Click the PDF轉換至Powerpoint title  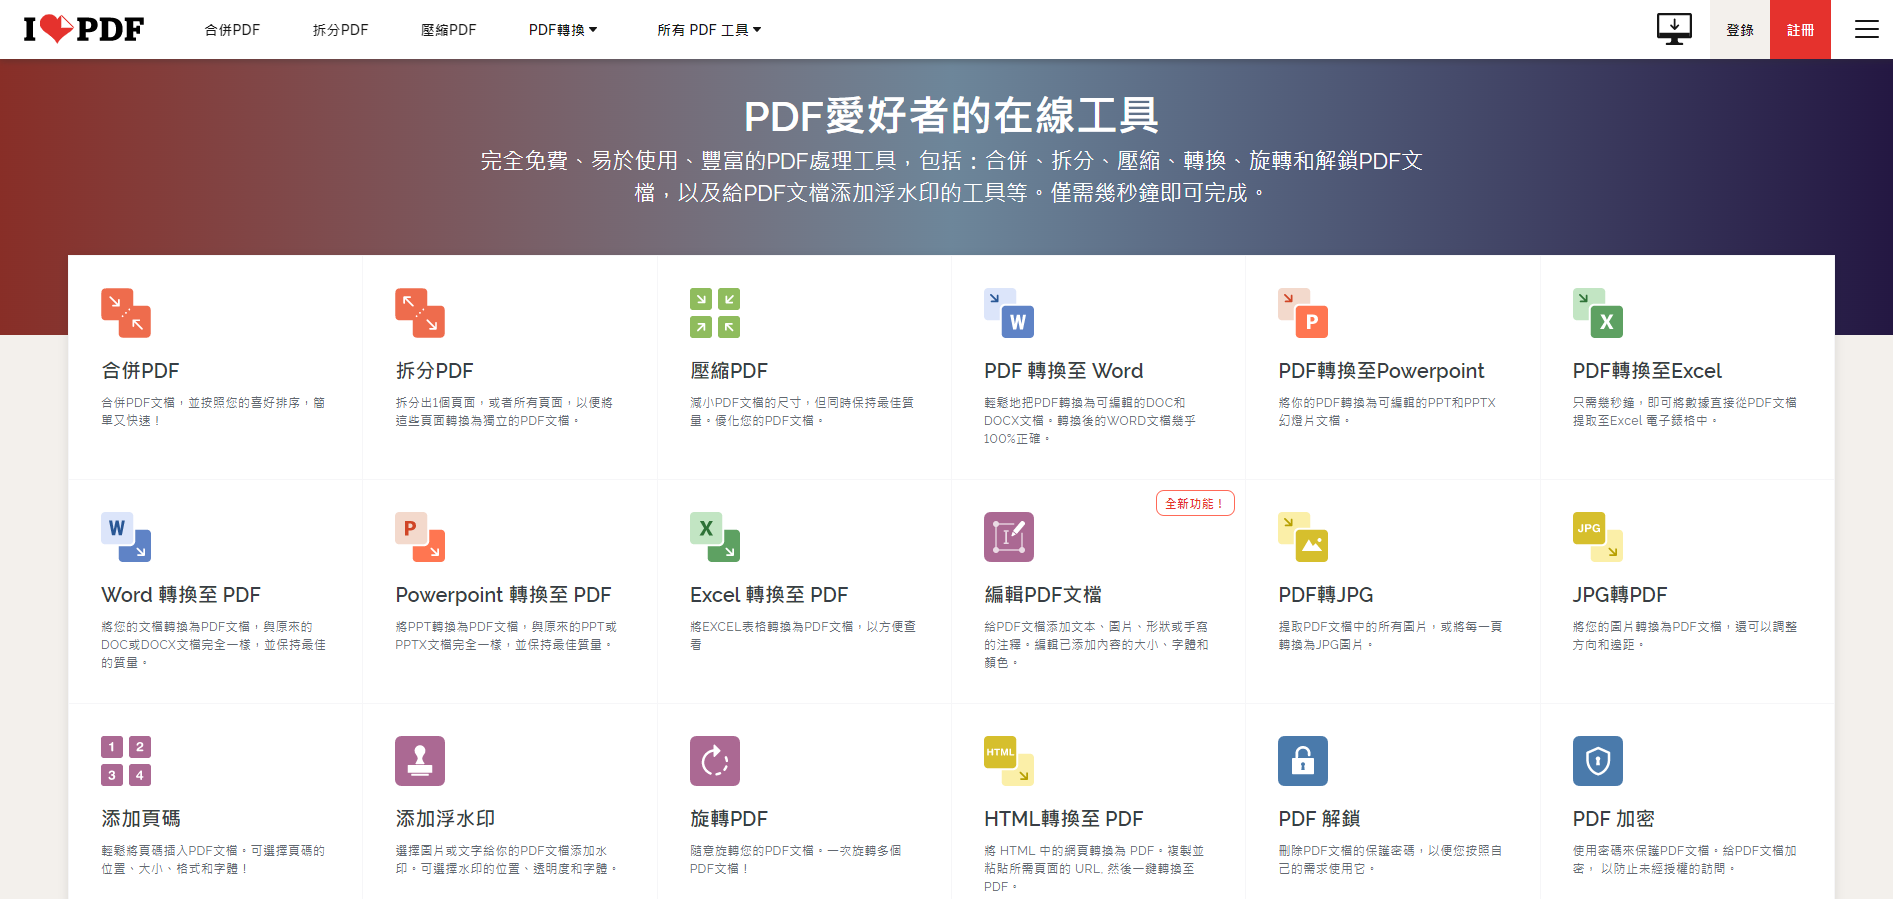coord(1381,371)
